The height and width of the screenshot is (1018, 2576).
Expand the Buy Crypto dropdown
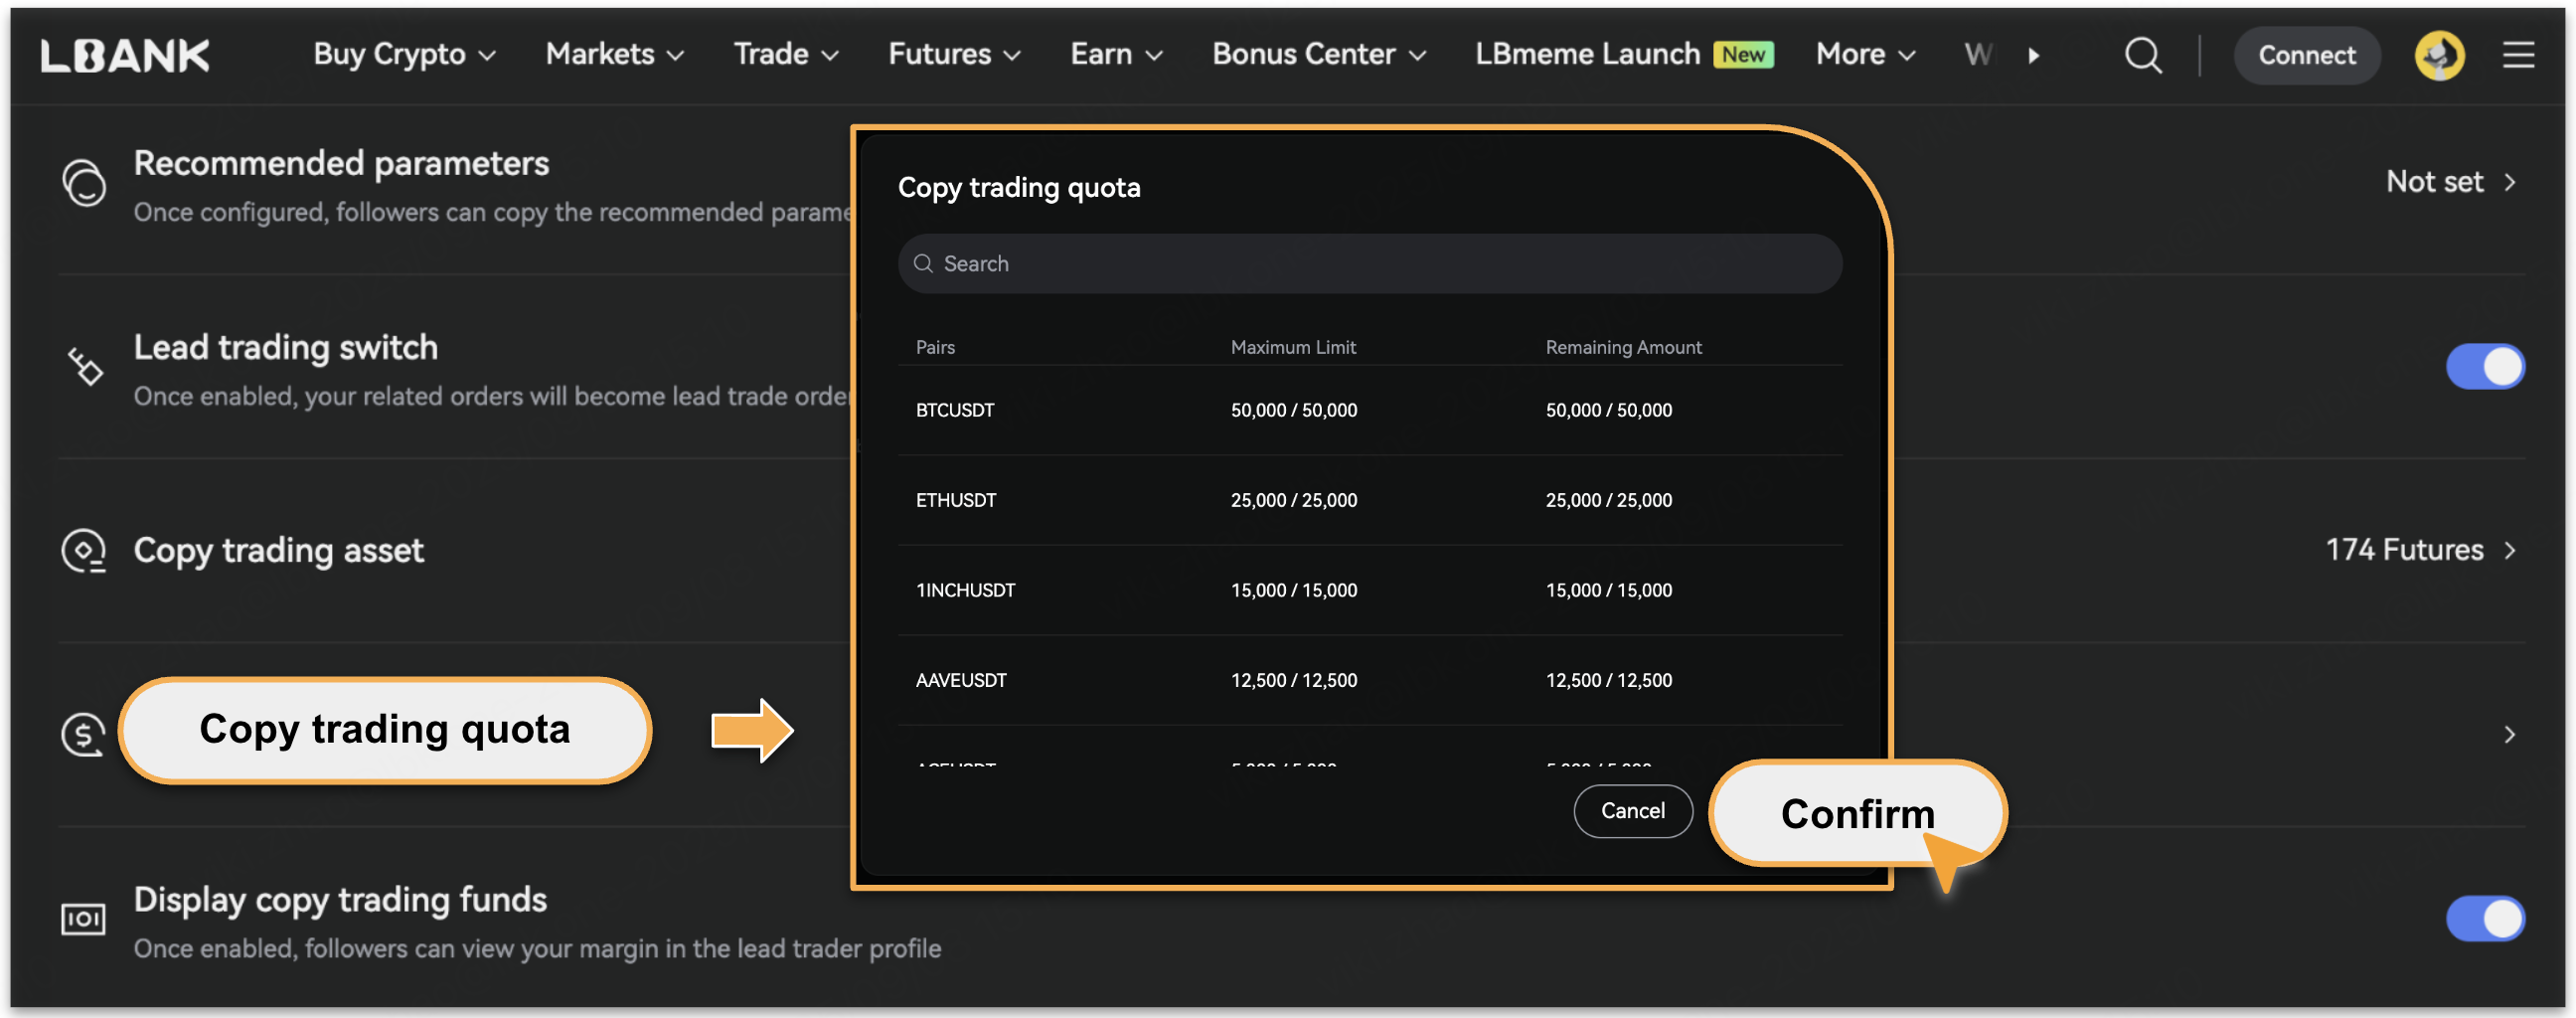(x=404, y=55)
